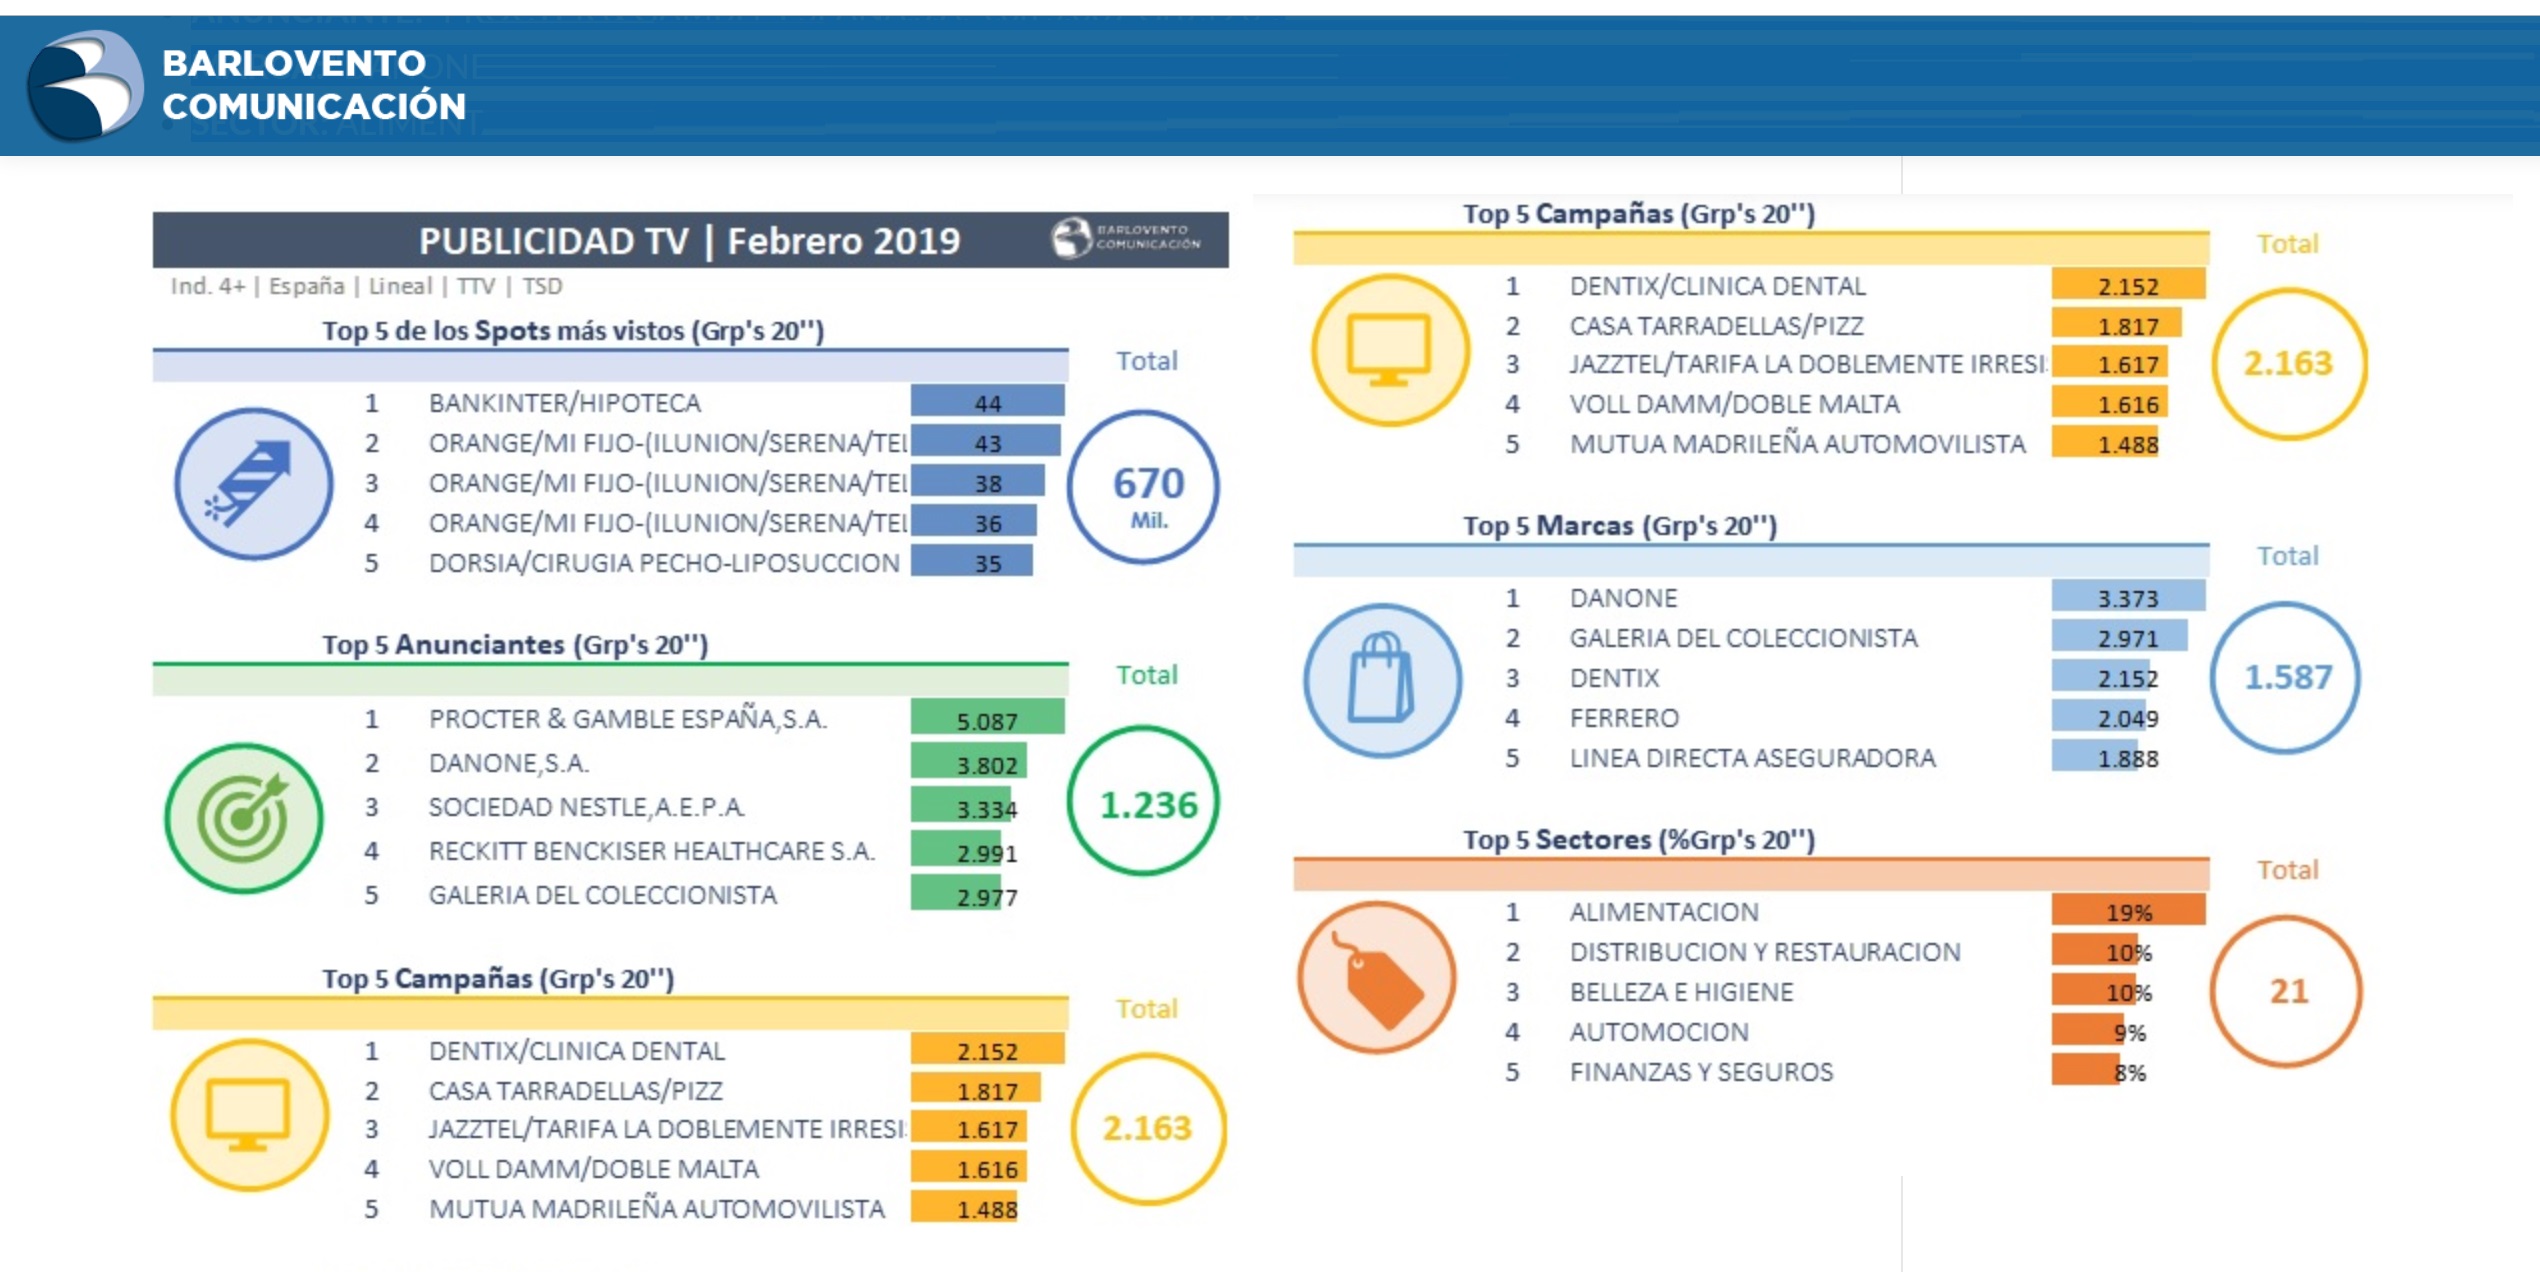Click the blue bar with value 35

pyautogui.click(x=972, y=562)
